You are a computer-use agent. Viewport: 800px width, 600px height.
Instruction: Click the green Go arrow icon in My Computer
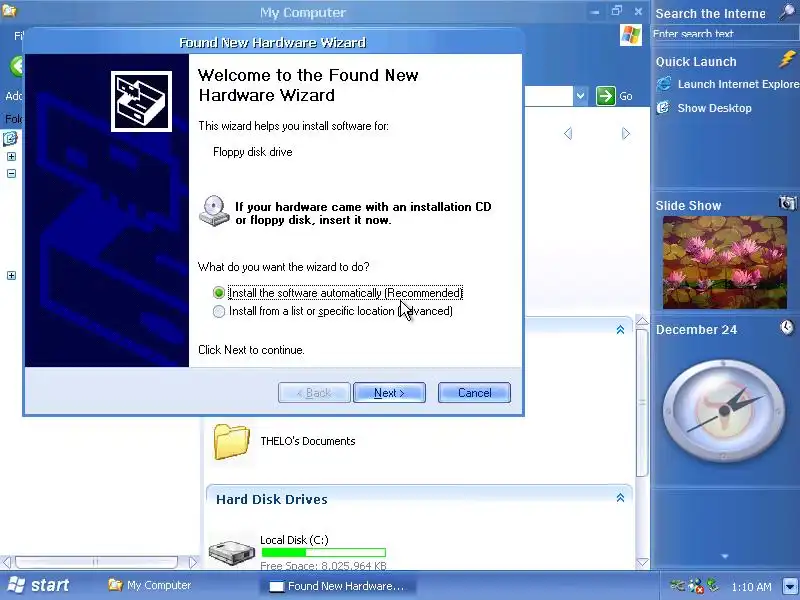click(606, 96)
